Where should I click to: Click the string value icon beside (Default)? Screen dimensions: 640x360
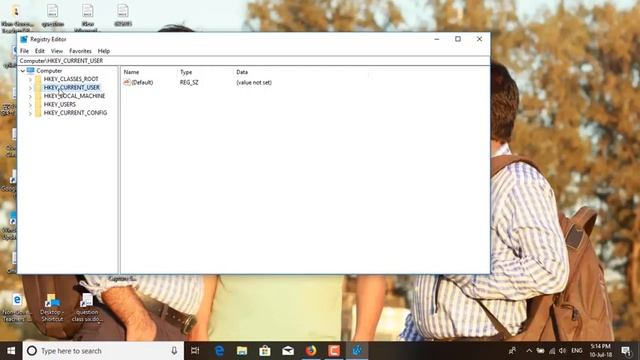click(127, 82)
